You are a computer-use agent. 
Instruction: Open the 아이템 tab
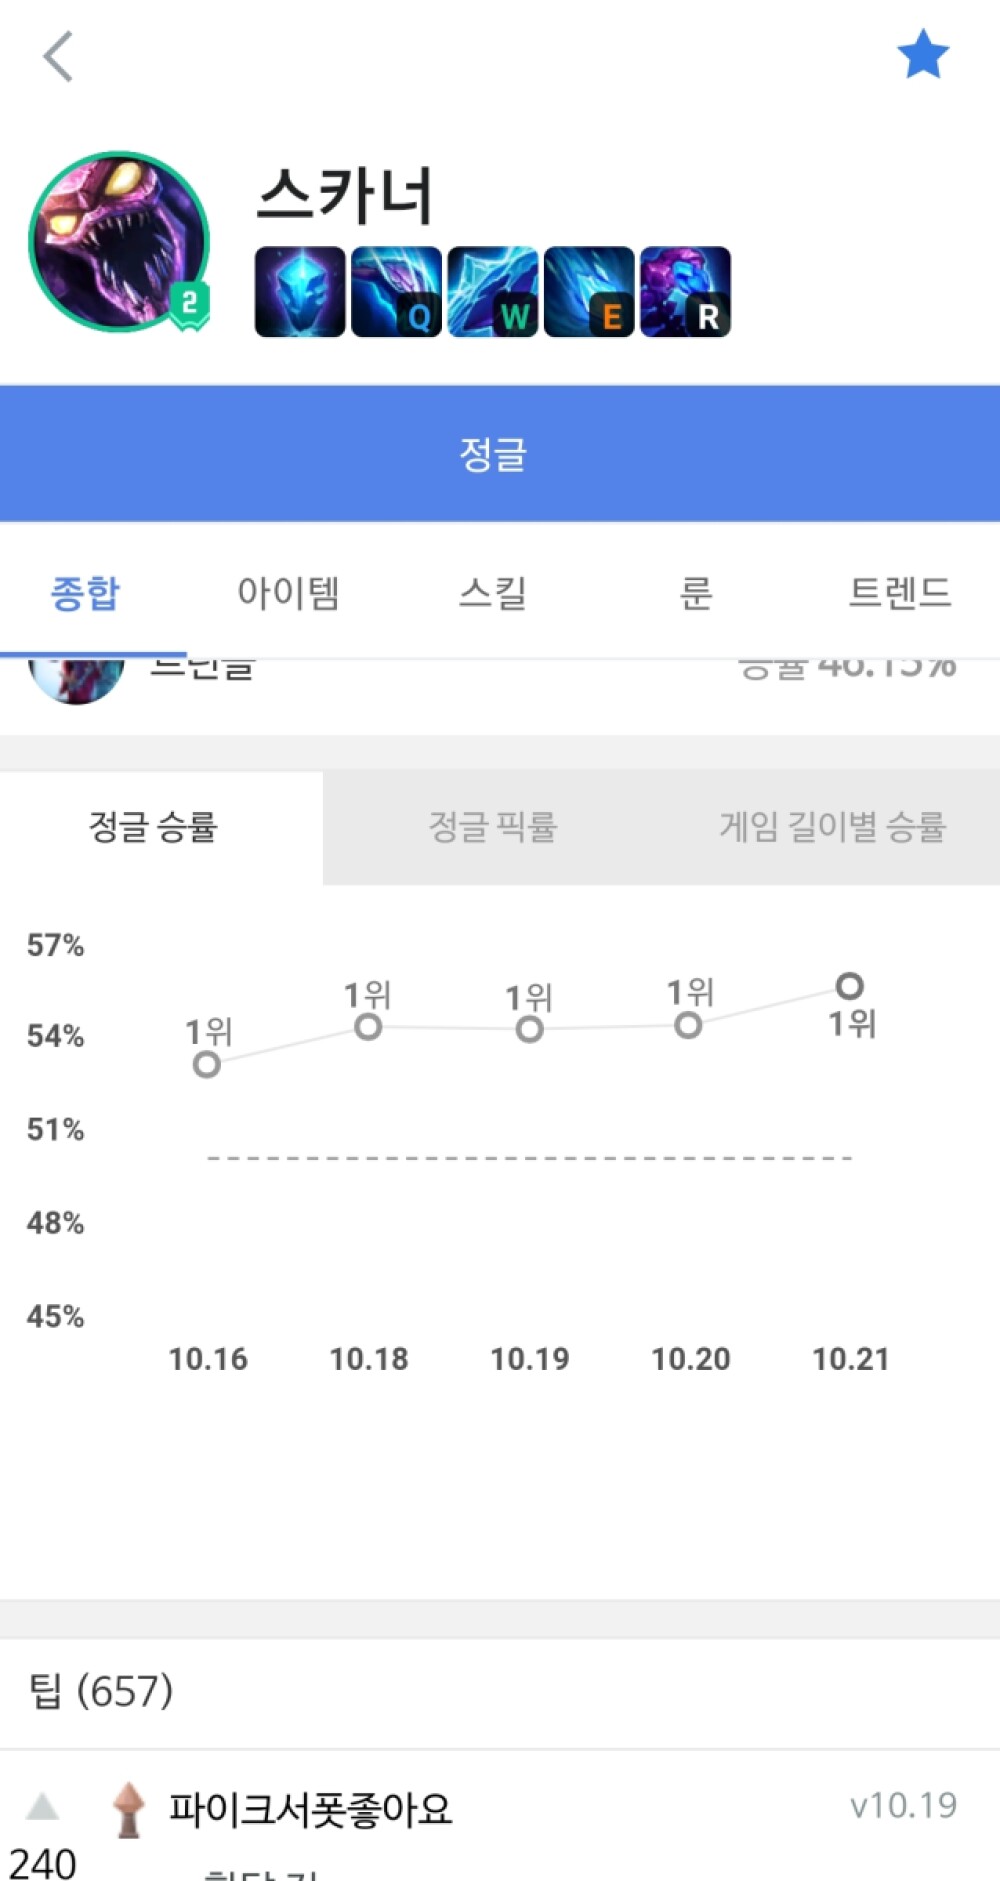pyautogui.click(x=289, y=593)
